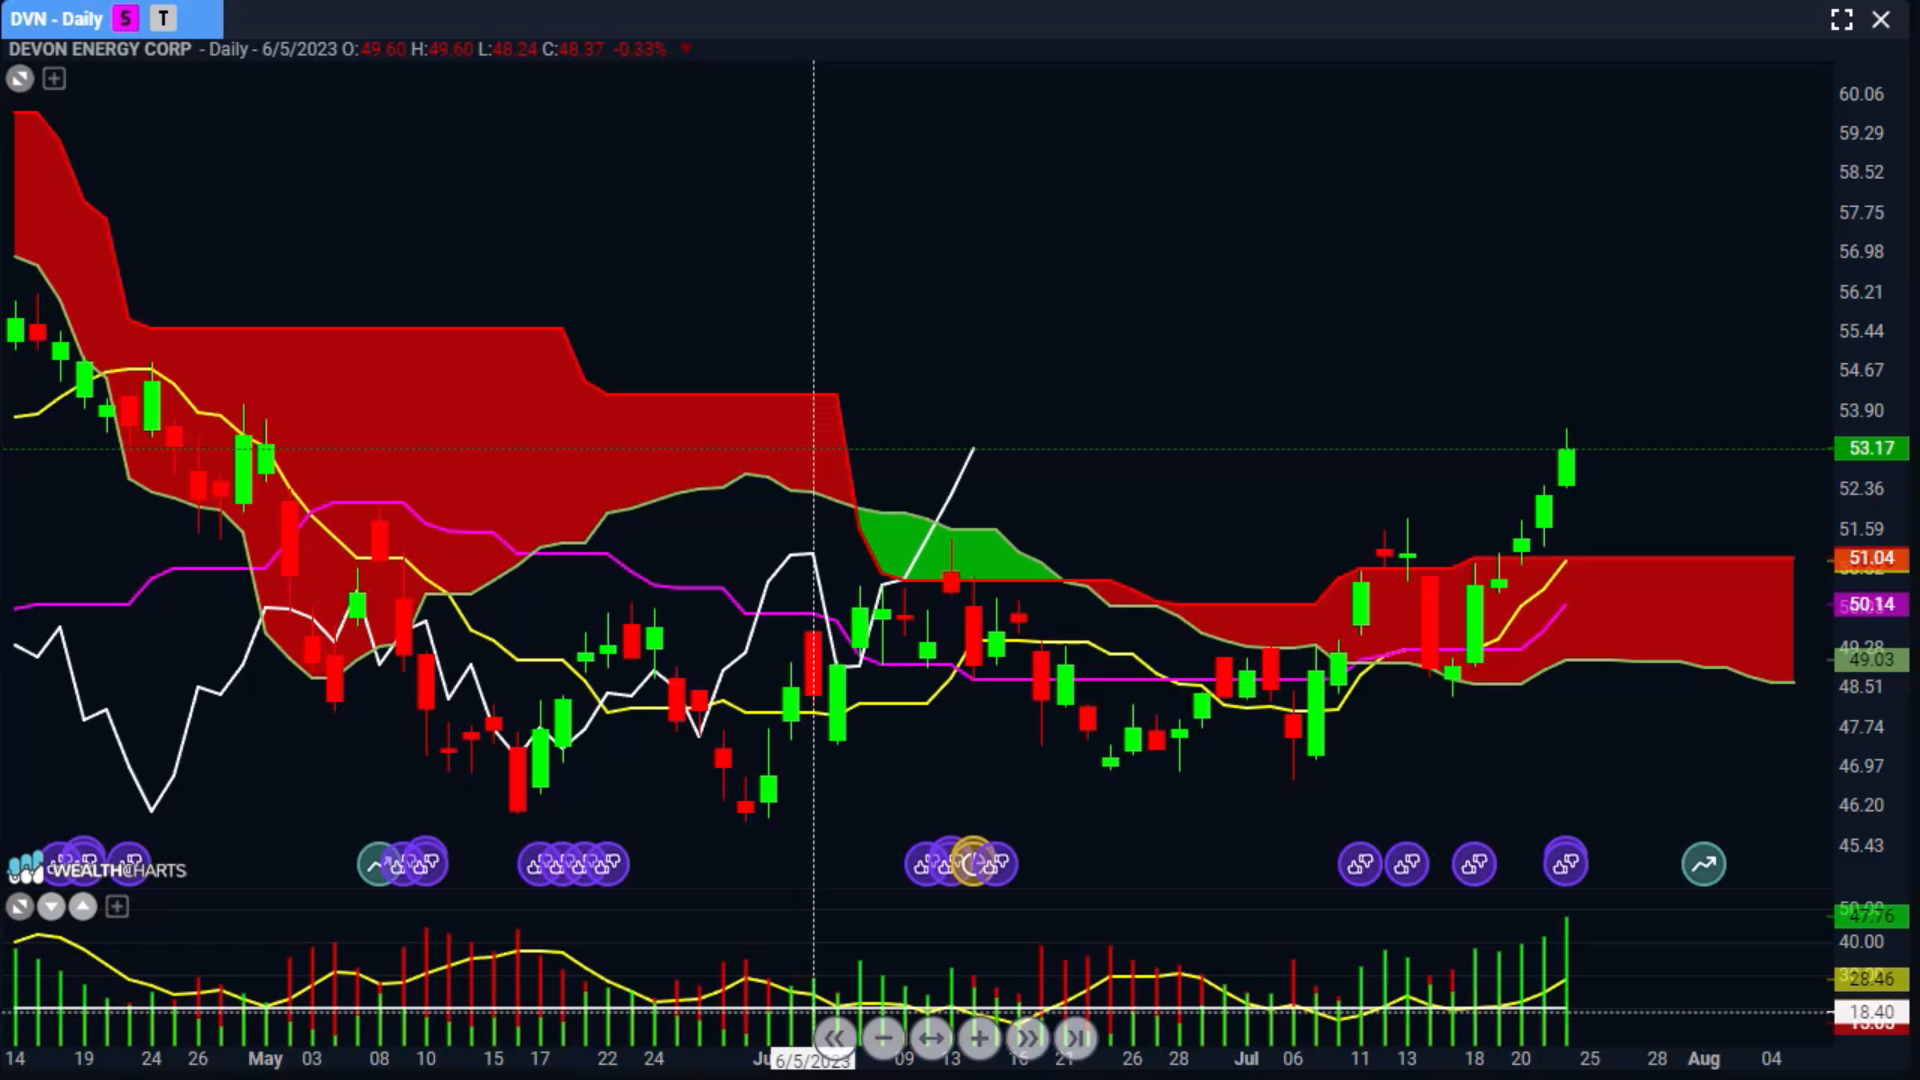The image size is (1920, 1080).
Task: Click the 51.04 orange price label
Action: tap(1871, 558)
